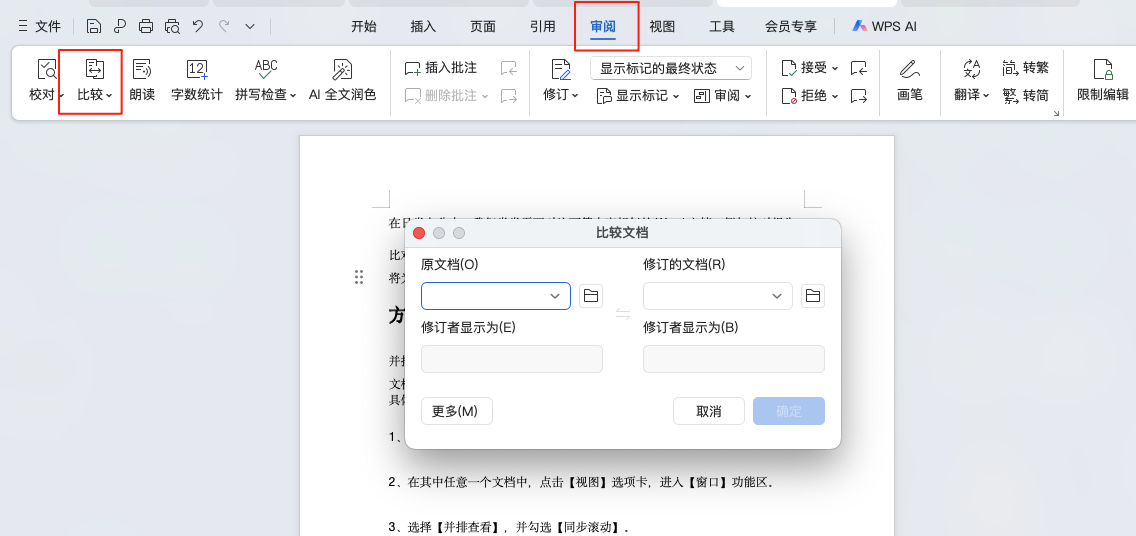Open 字数统计 word count
Screen dimensions: 1136x536
coord(197,80)
